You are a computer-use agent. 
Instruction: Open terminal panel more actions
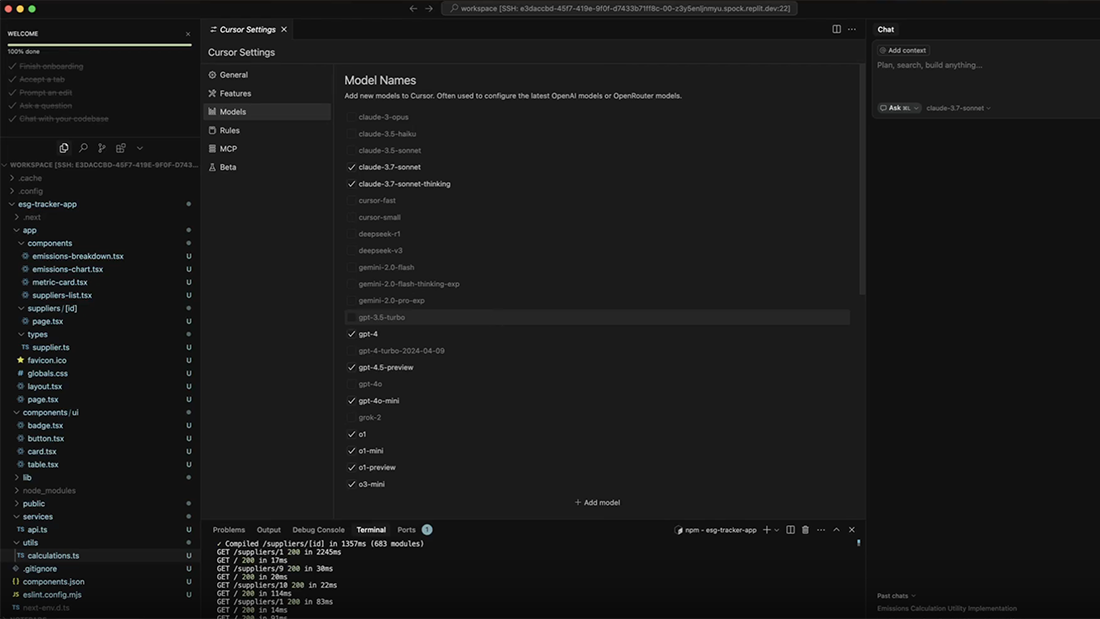(821, 530)
